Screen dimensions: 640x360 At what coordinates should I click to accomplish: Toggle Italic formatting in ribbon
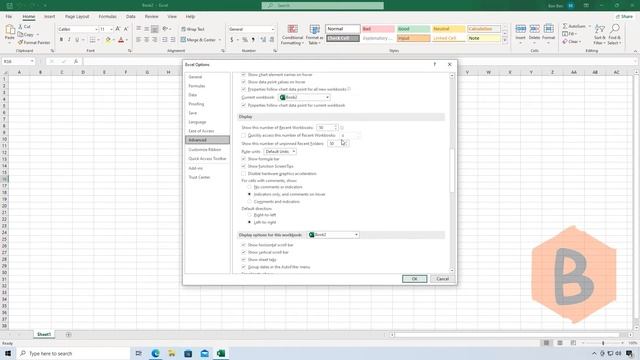click(69, 40)
